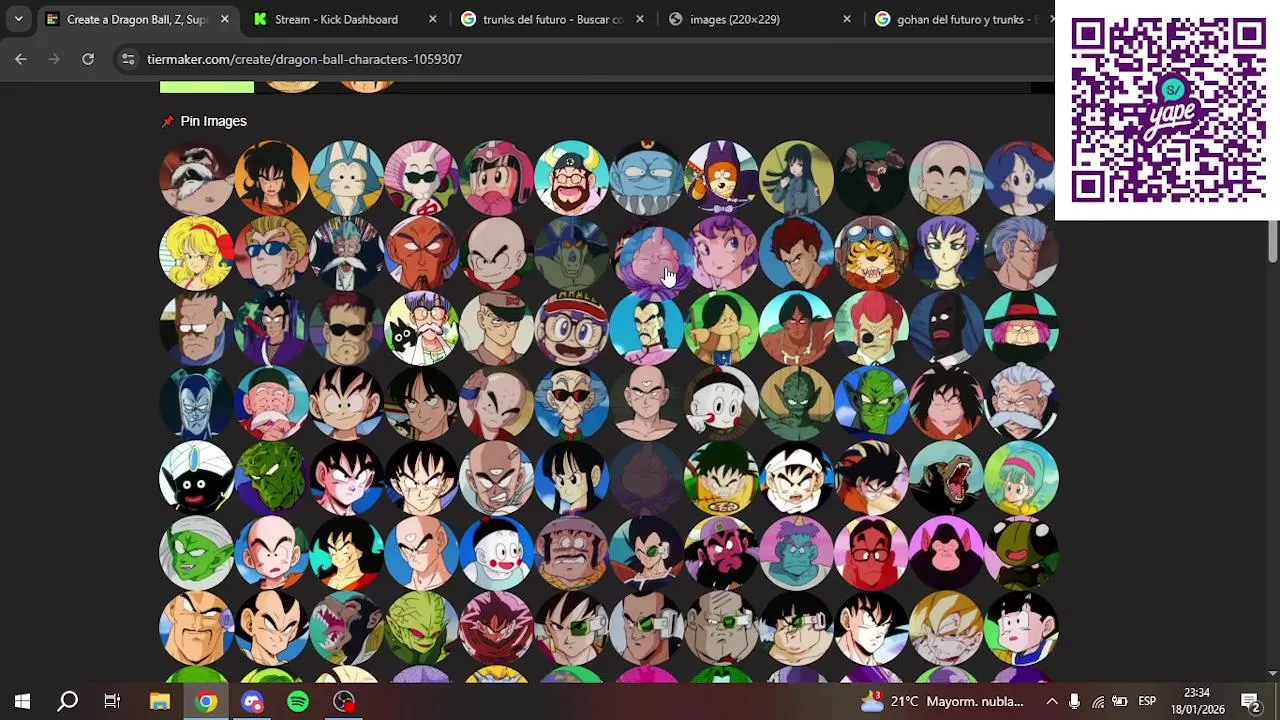Open Task View from the taskbar

point(112,701)
